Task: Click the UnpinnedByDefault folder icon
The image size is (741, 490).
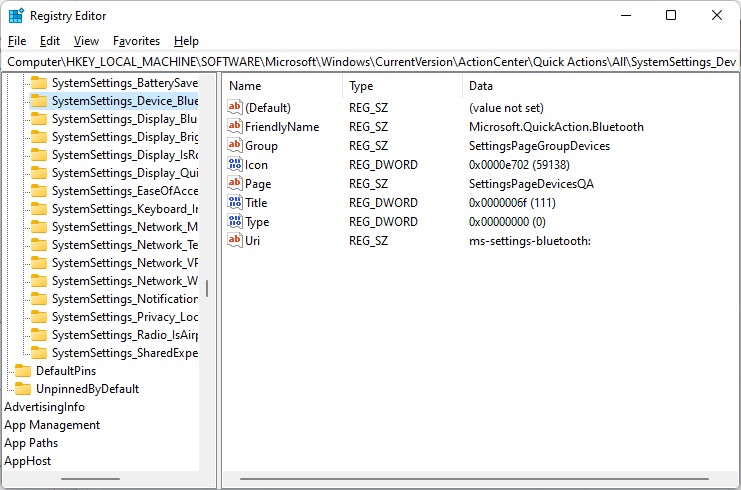Action: 23,389
